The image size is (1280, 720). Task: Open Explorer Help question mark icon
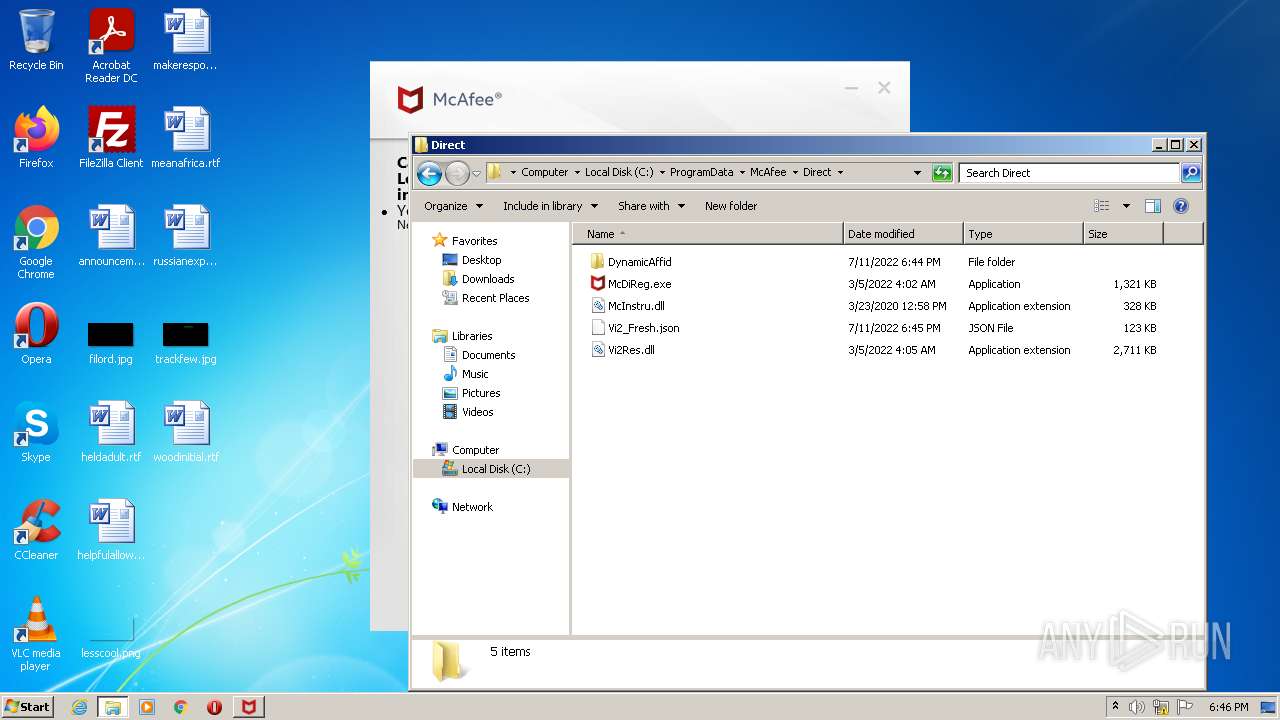[1180, 206]
